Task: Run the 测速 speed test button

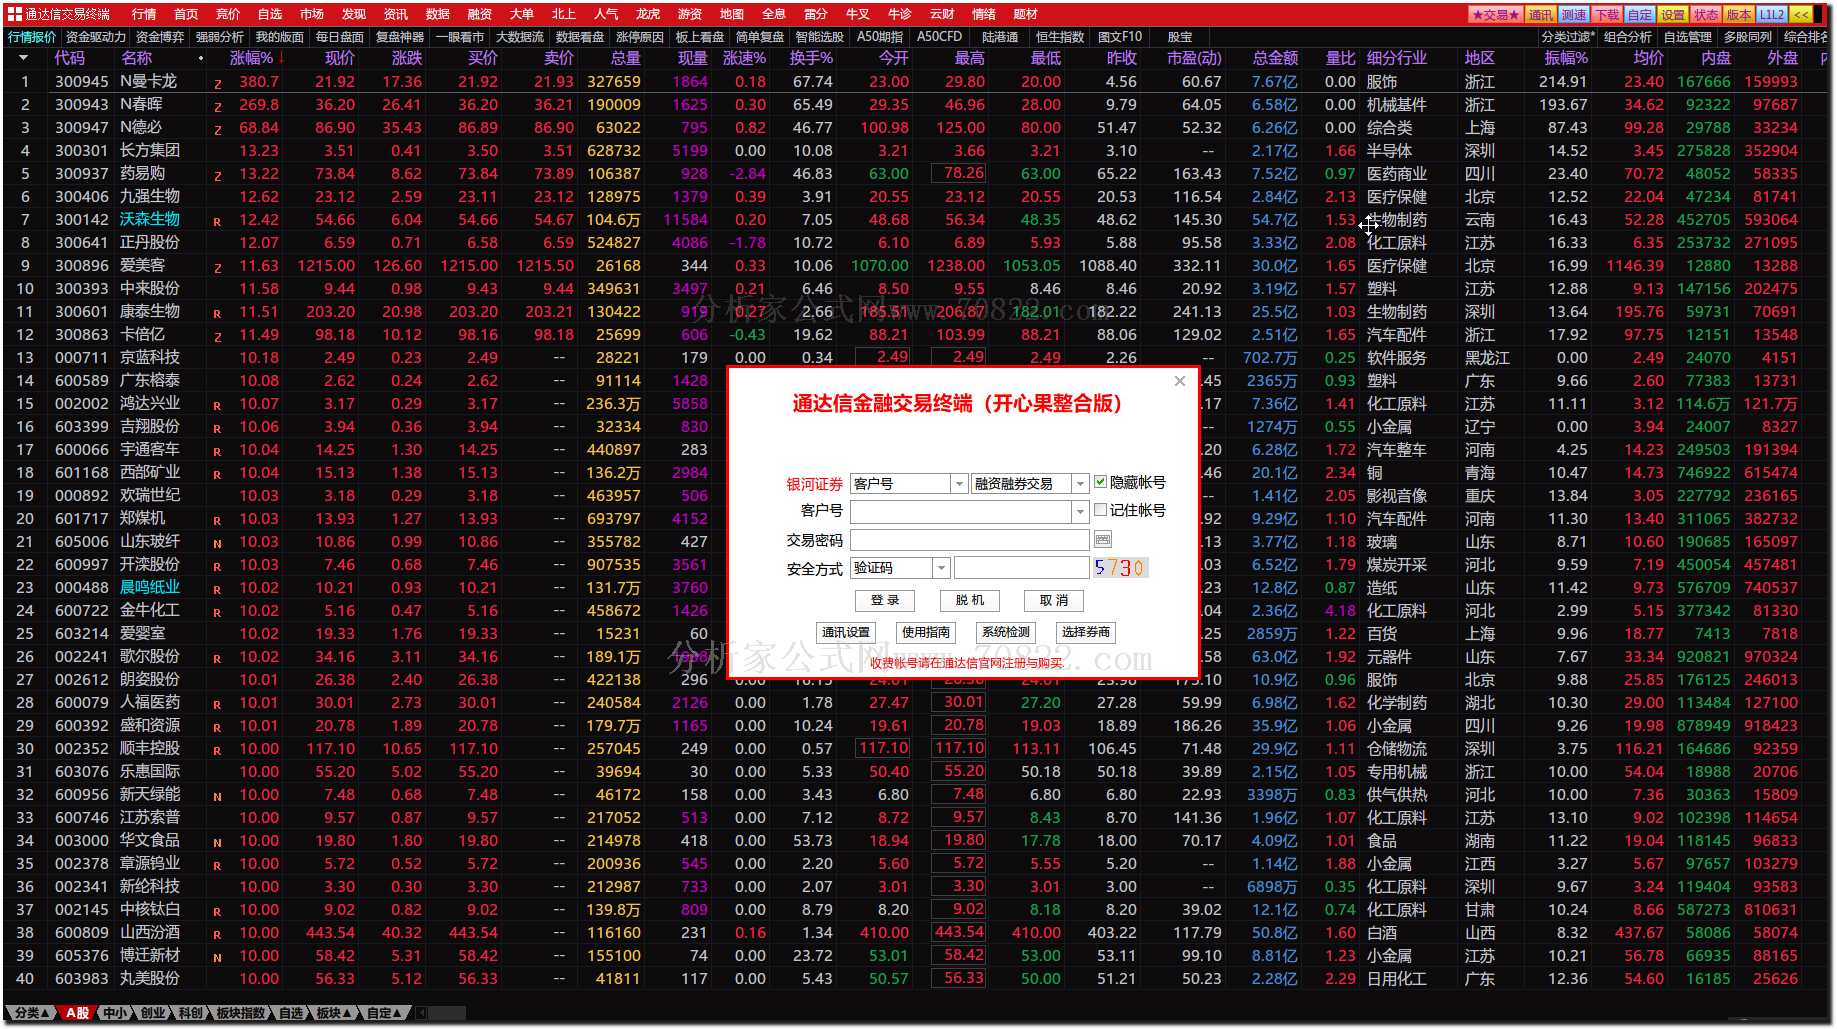Action: [1574, 14]
